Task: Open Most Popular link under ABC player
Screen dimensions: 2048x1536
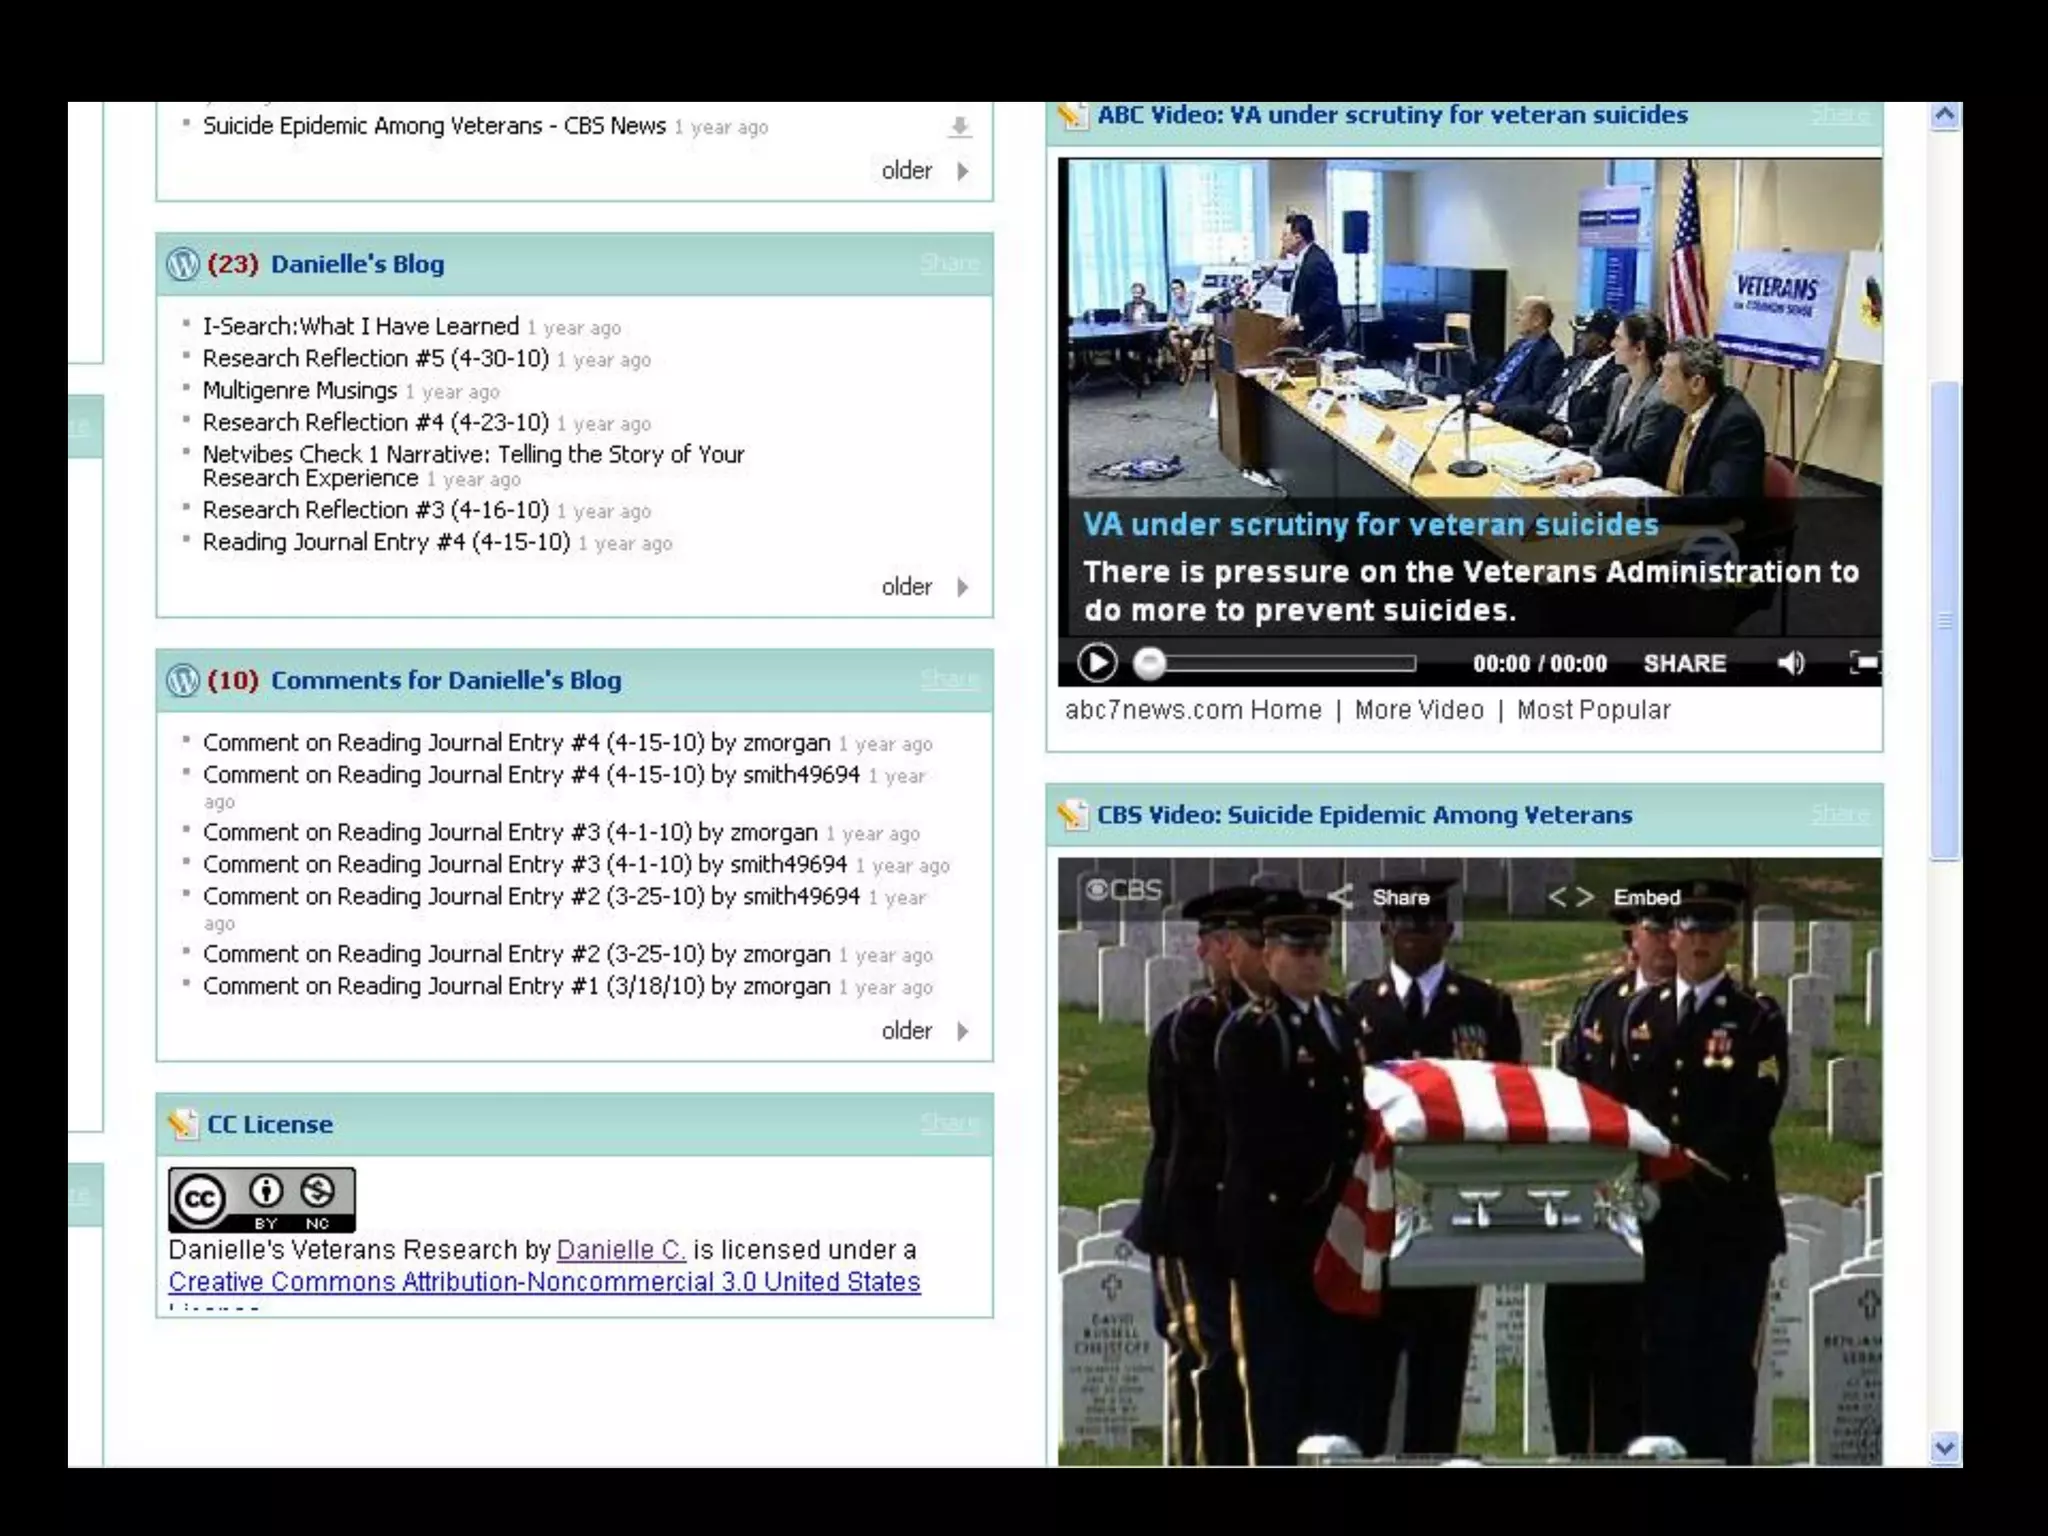Action: pos(1593,710)
